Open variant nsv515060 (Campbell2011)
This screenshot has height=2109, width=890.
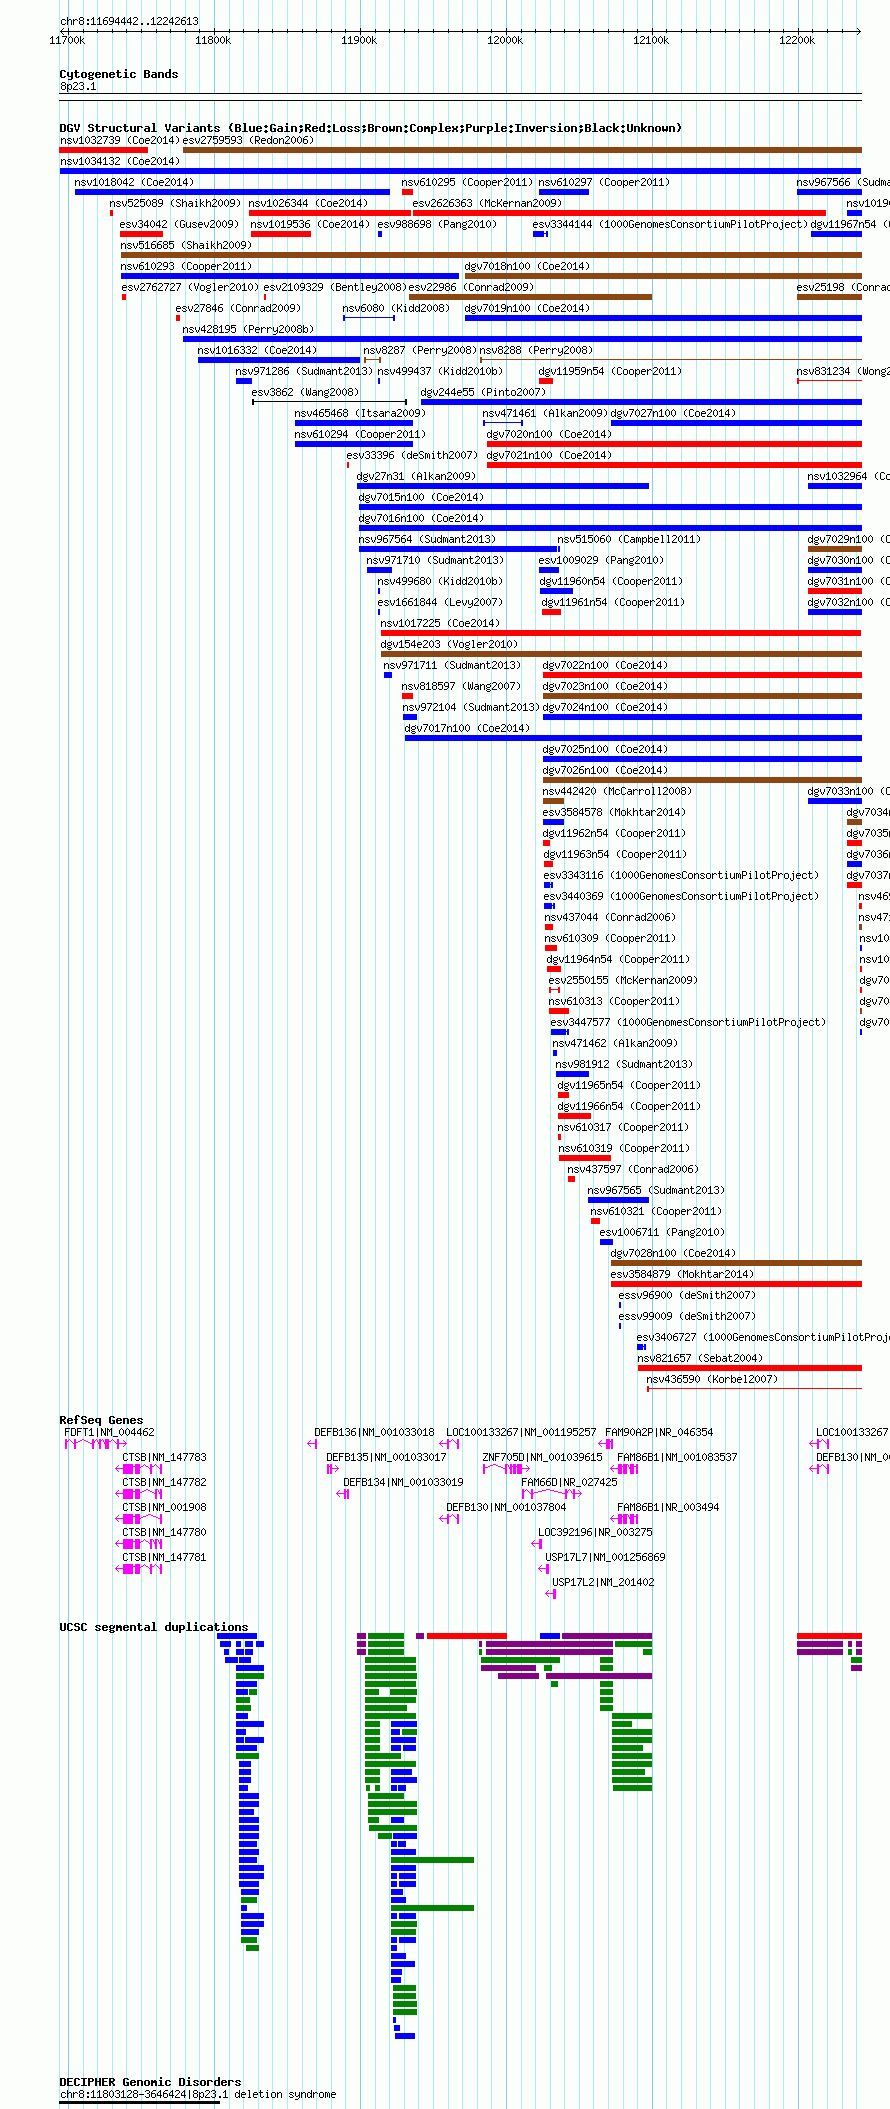pyautogui.click(x=629, y=539)
